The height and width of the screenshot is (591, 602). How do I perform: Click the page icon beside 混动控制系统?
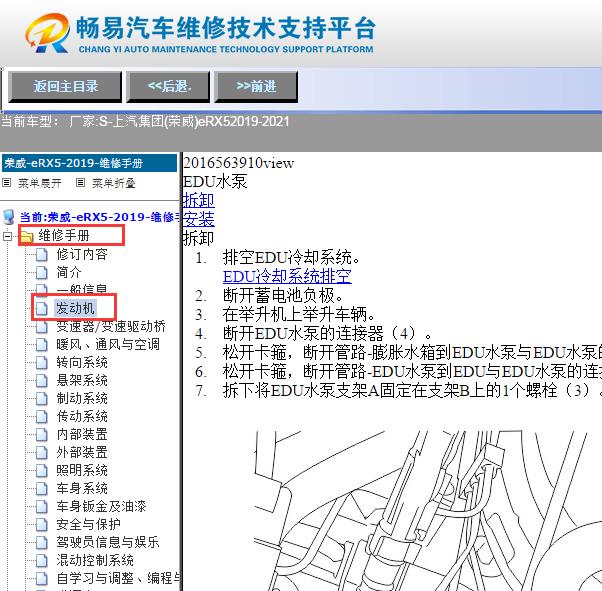point(41,561)
